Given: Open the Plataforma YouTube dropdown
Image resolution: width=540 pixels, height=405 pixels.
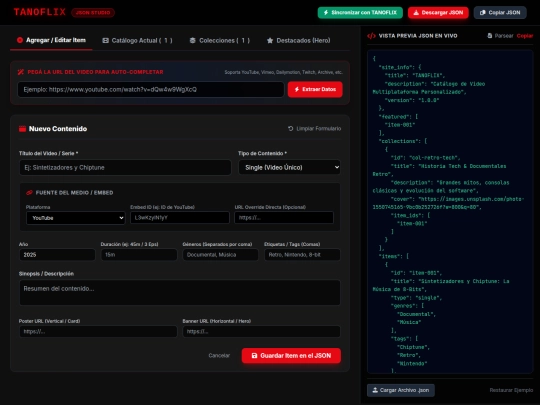Looking at the screenshot, I should click(75, 218).
